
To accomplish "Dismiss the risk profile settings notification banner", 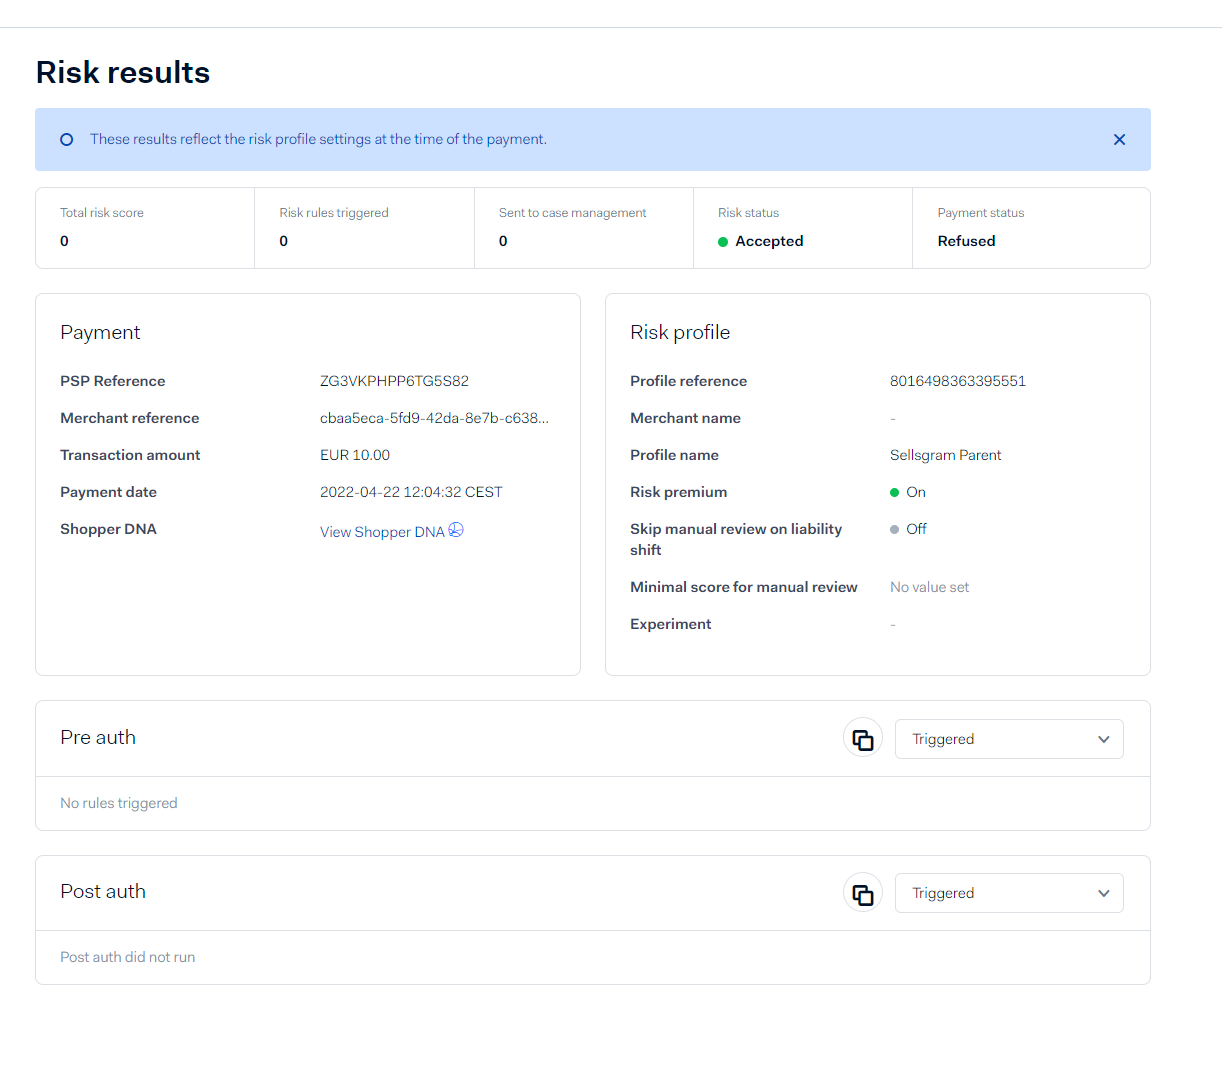I will (1119, 140).
